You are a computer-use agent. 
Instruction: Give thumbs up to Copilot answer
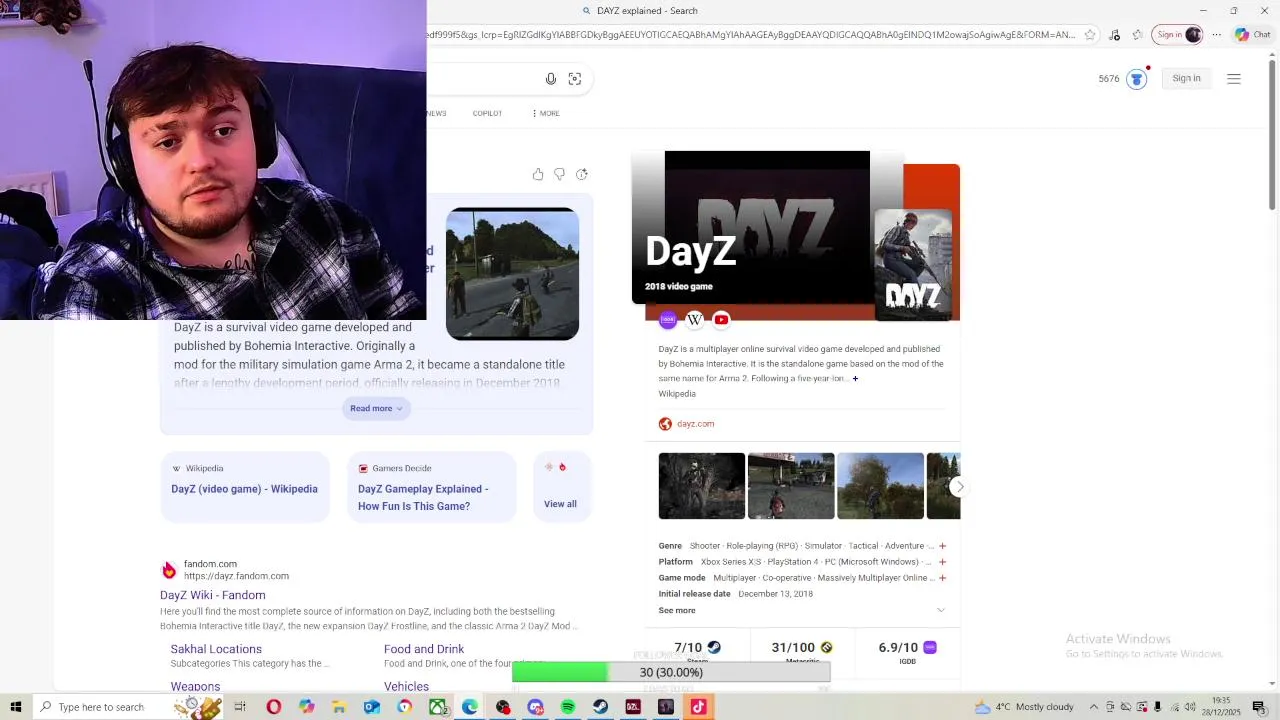coord(538,174)
